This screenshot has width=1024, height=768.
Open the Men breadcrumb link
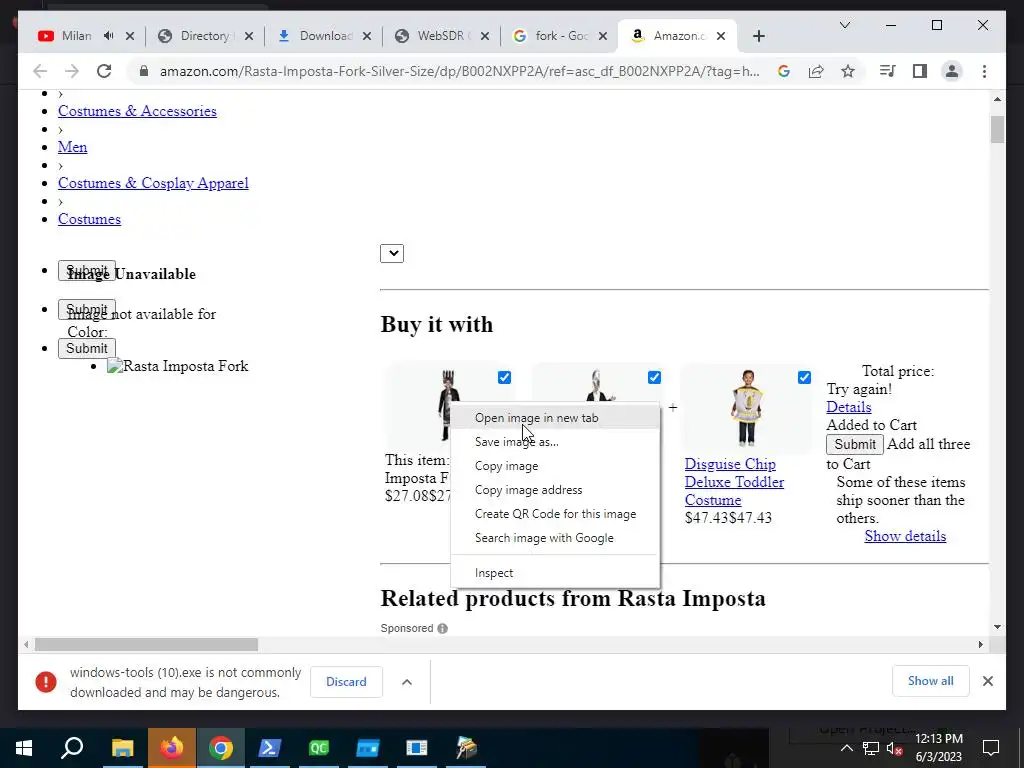(x=72, y=147)
